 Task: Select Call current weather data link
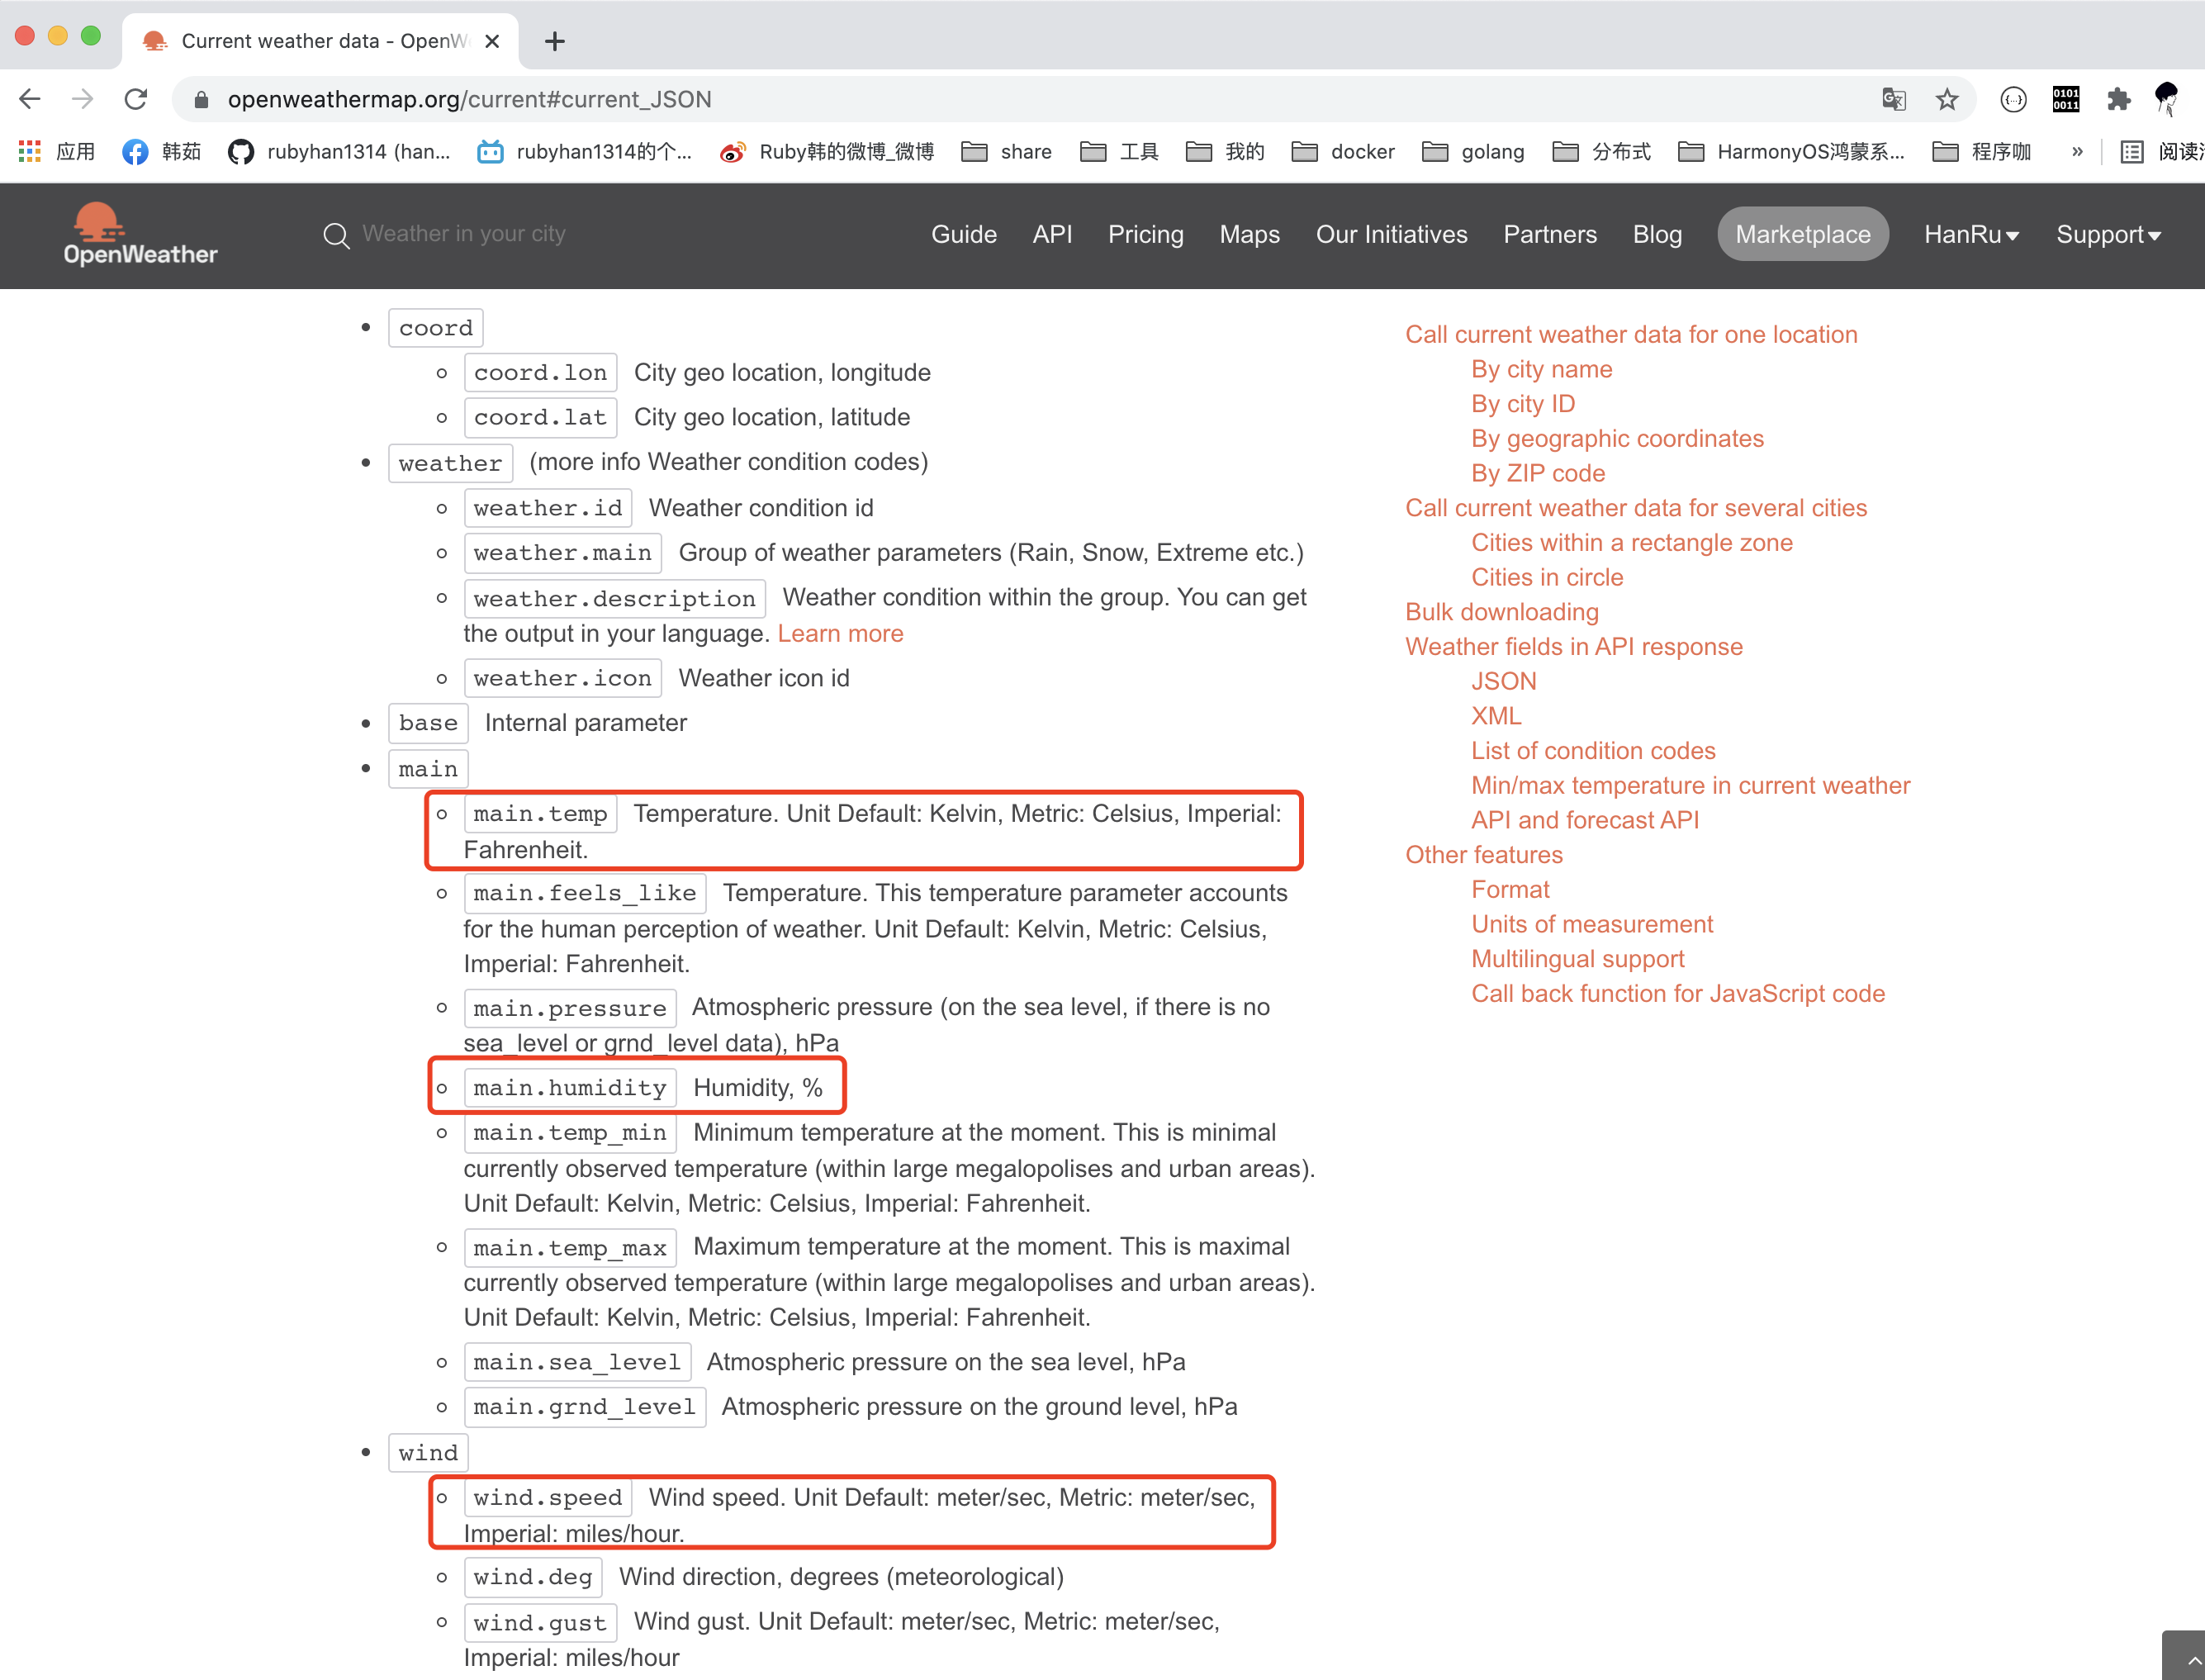[1630, 335]
